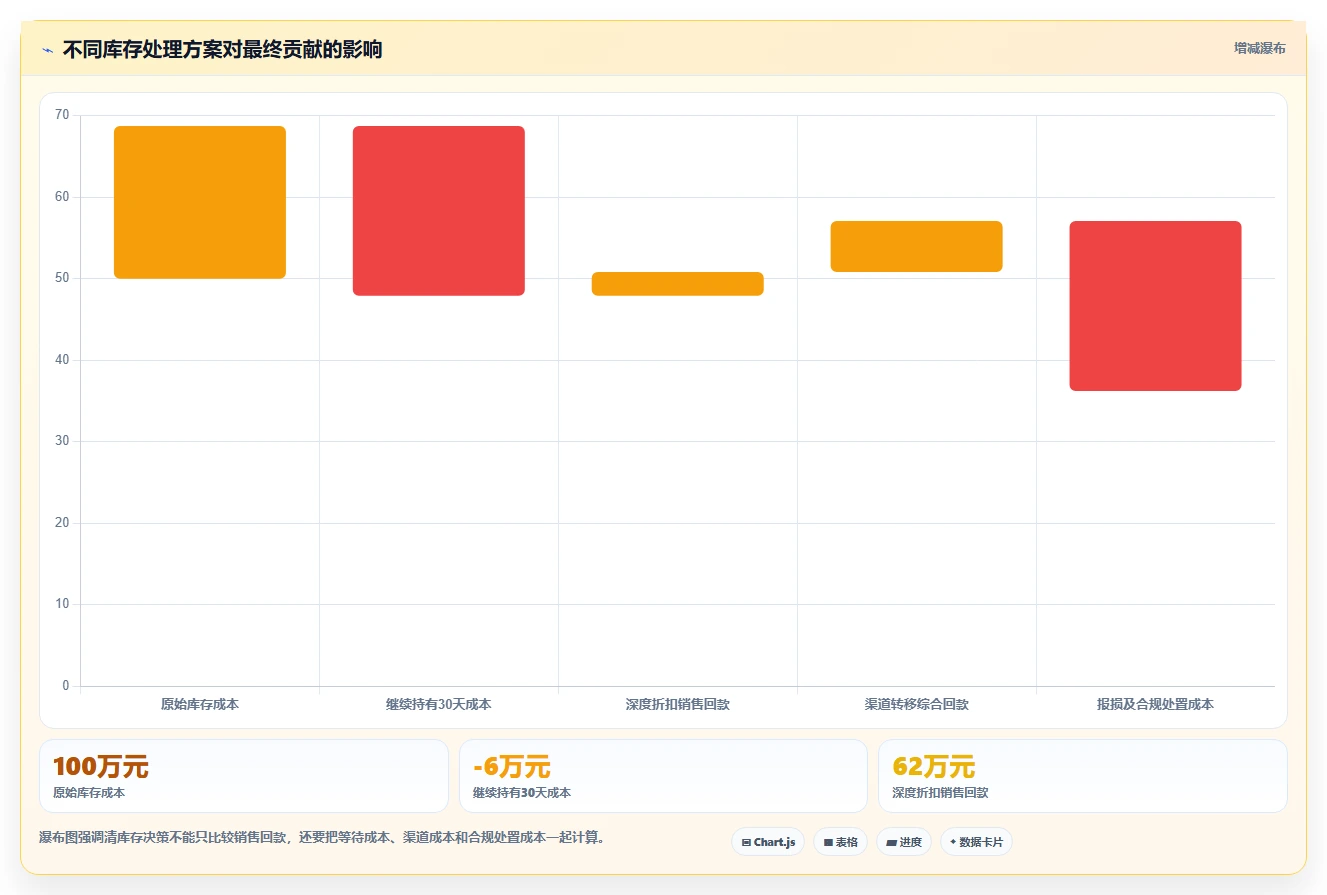The height and width of the screenshot is (895, 1327).
Task: Click the 继续持有30天成本 caption under -6万元
Action: (x=522, y=793)
